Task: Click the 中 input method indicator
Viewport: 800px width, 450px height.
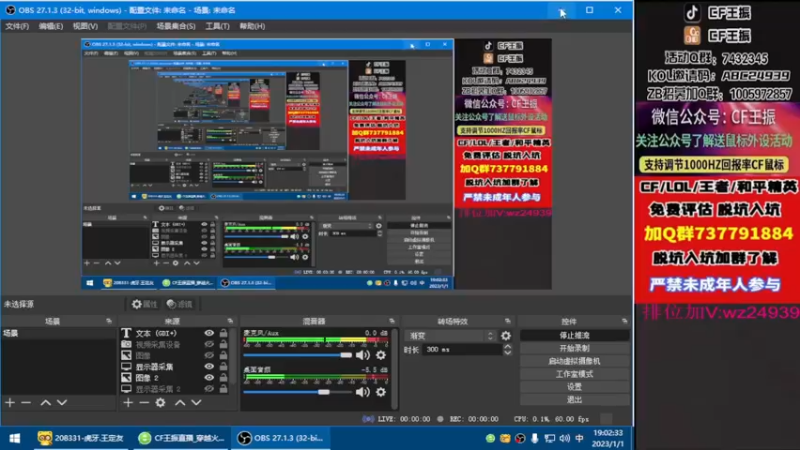Action: click(x=580, y=438)
